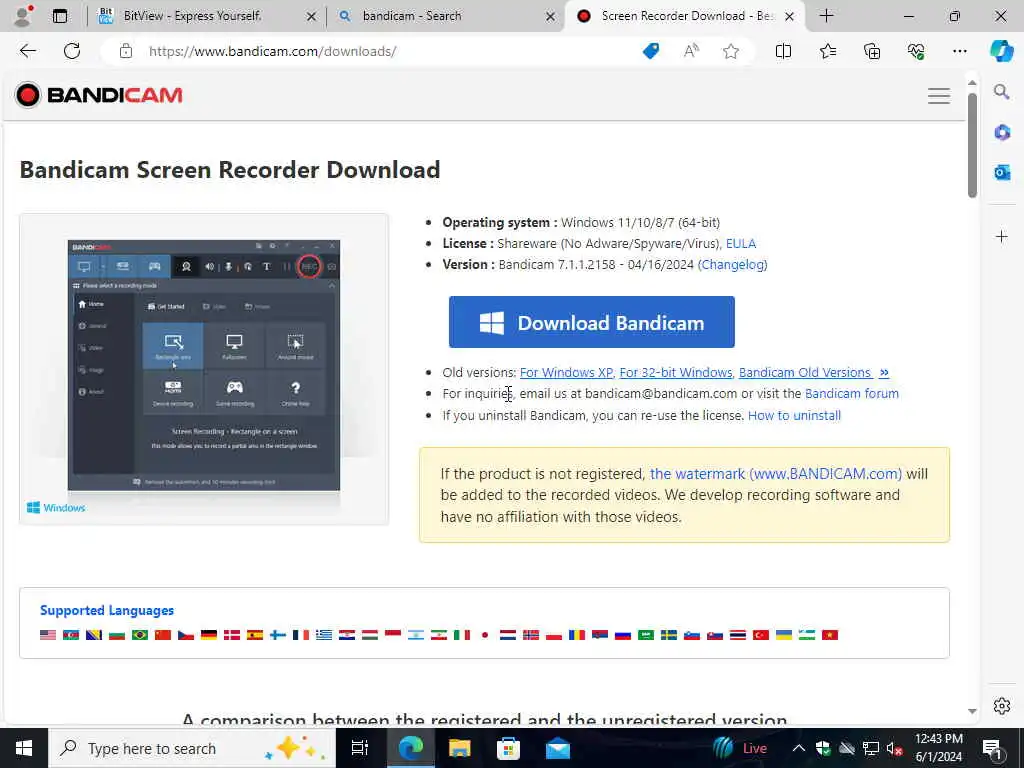Image resolution: width=1024 pixels, height=768 pixels.
Task: Click the page vertical scrollbar thumb
Action: [x=972, y=145]
